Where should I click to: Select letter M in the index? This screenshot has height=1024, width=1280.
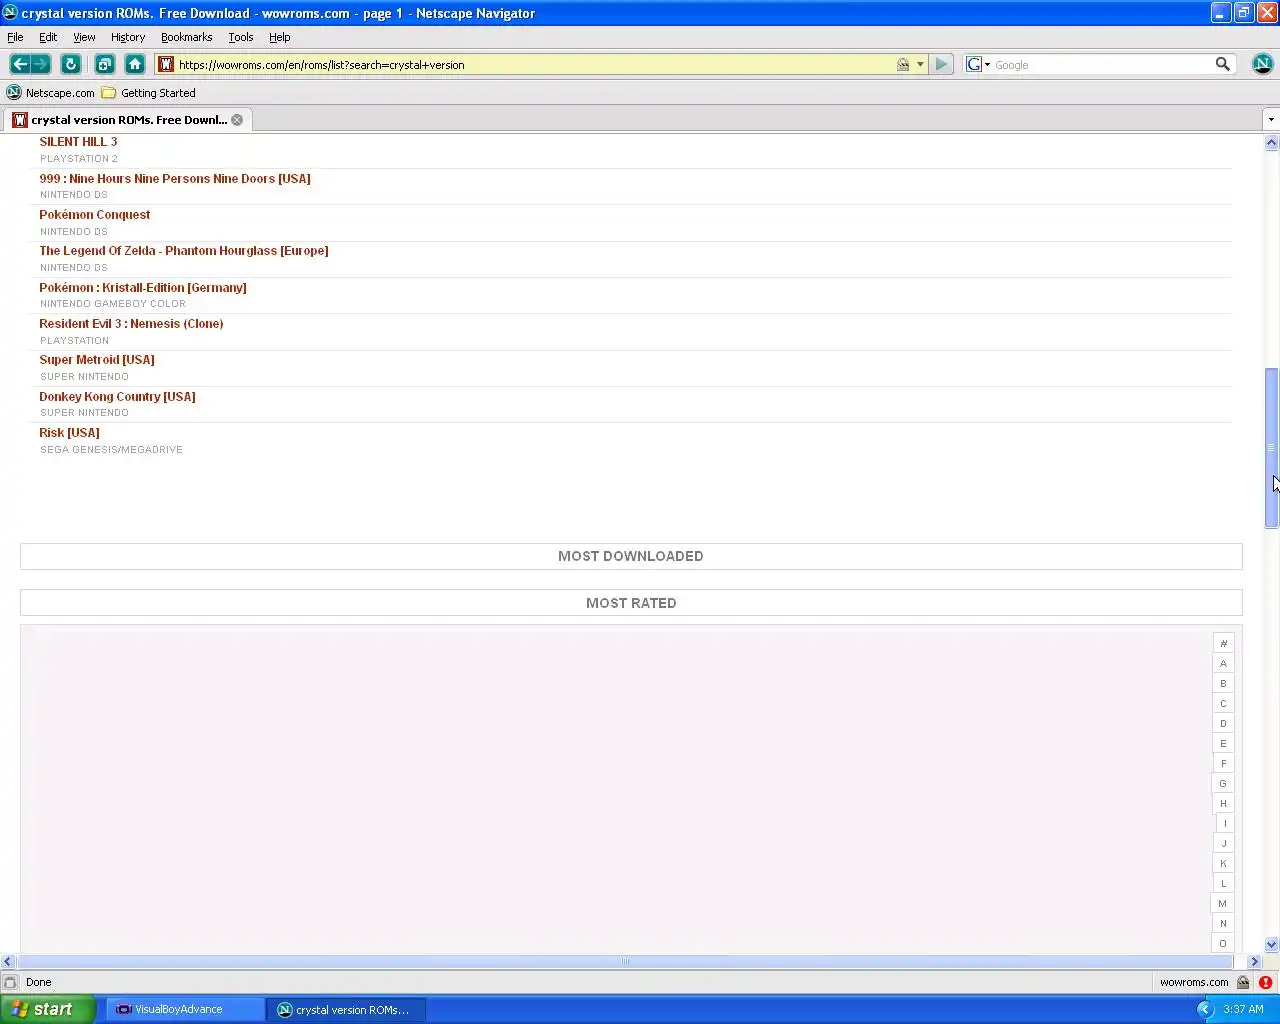tap(1223, 903)
